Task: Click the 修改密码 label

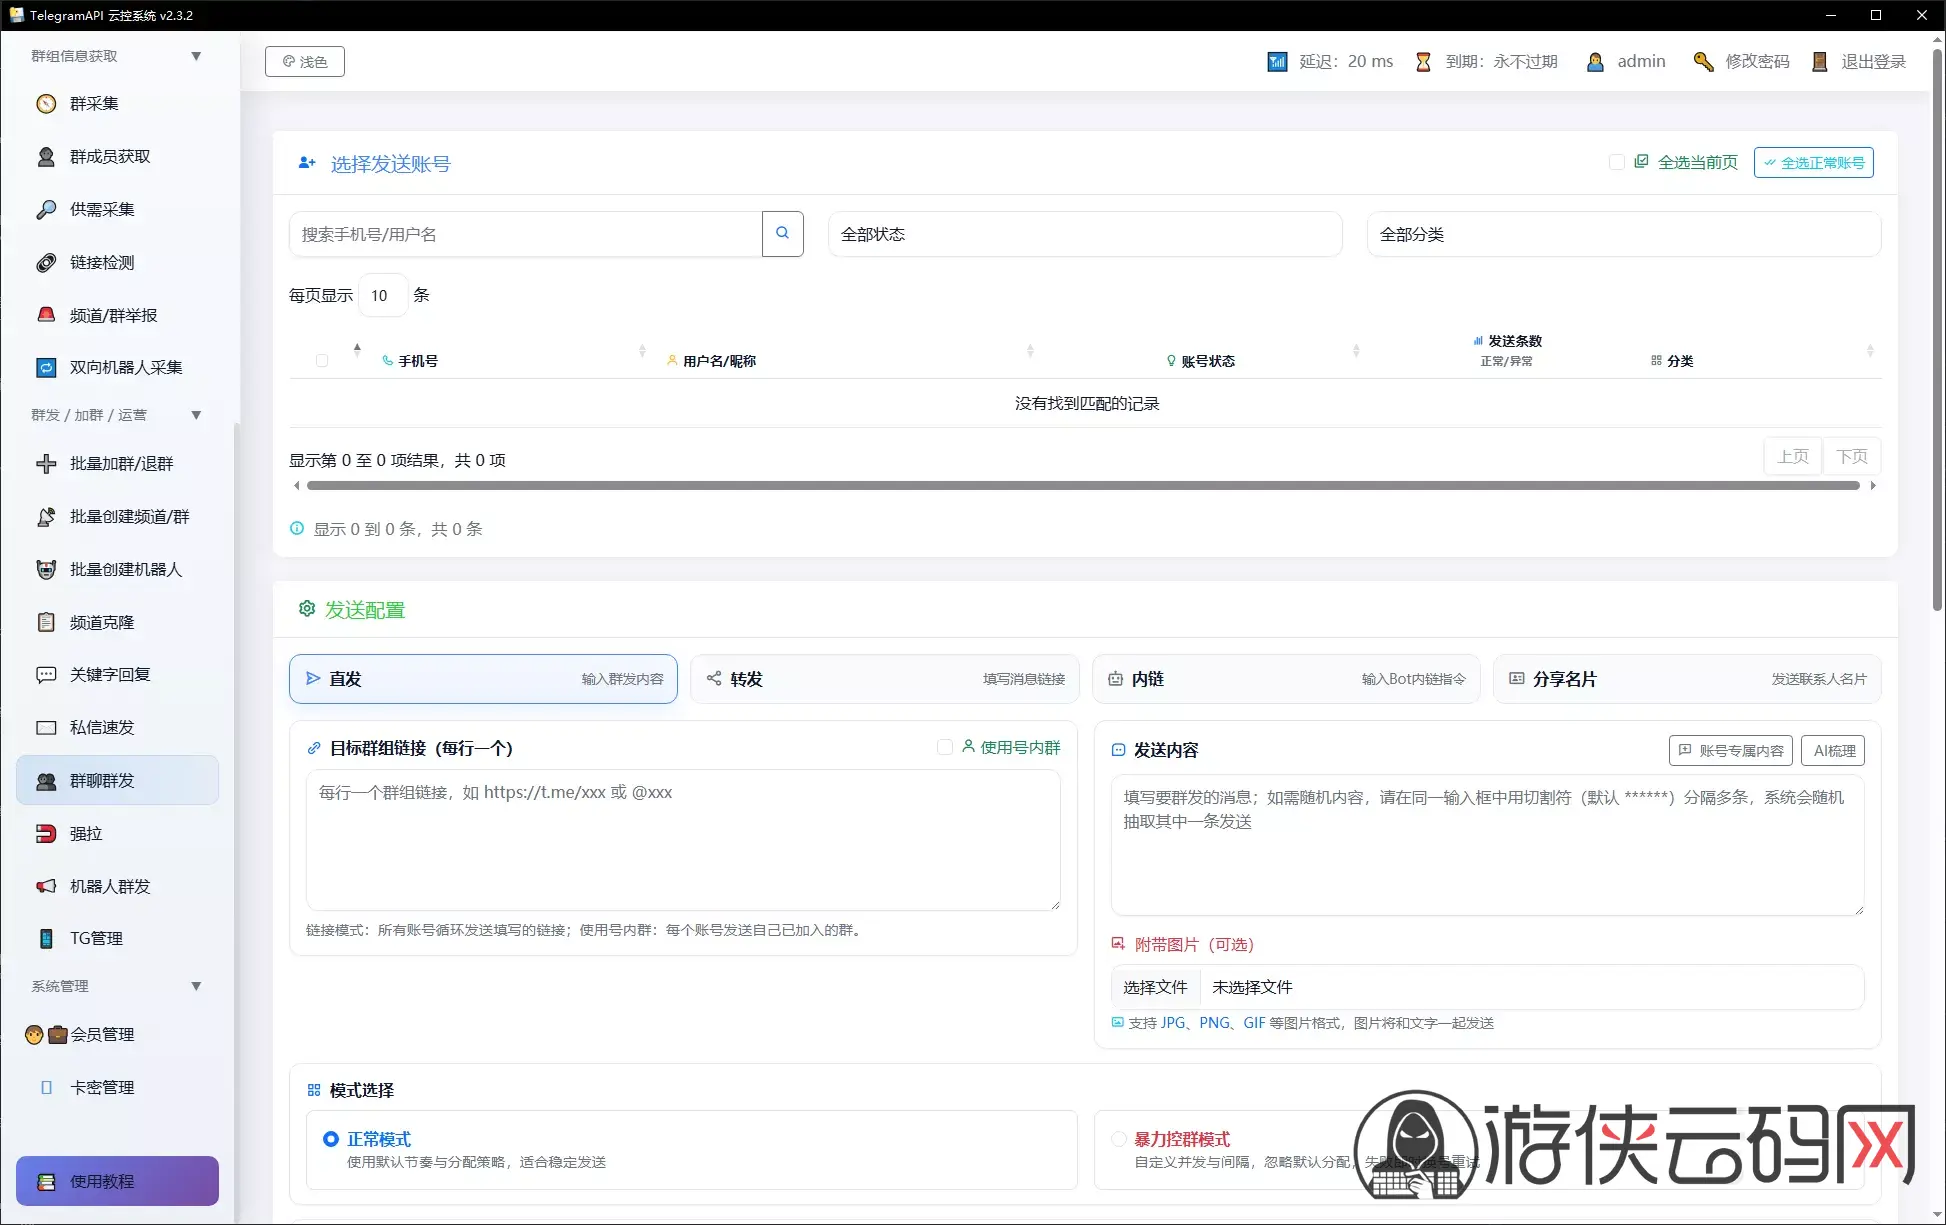Action: tap(1757, 62)
